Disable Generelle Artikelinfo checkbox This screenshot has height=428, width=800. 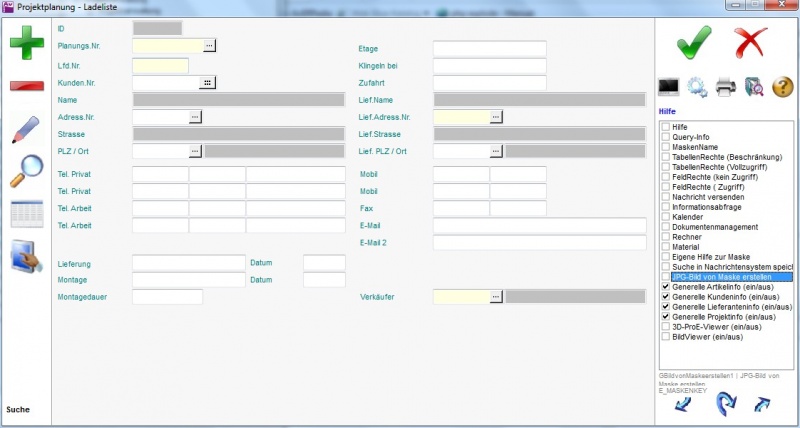665,287
